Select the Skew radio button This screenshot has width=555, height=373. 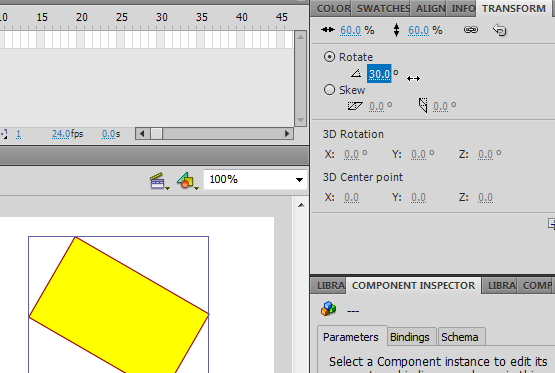(x=329, y=90)
